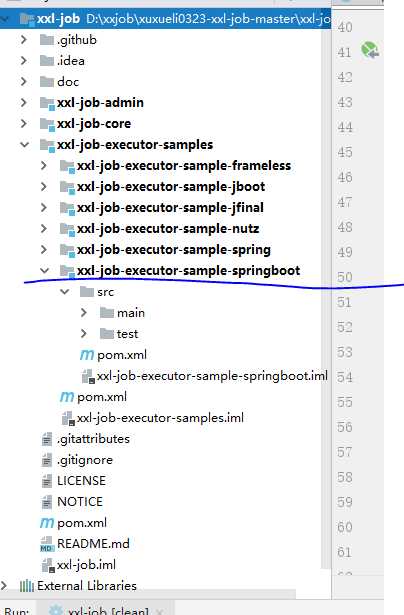Click the xxl-job-executor-samples.iml file icon
404x615 pixels.
(x=68, y=418)
